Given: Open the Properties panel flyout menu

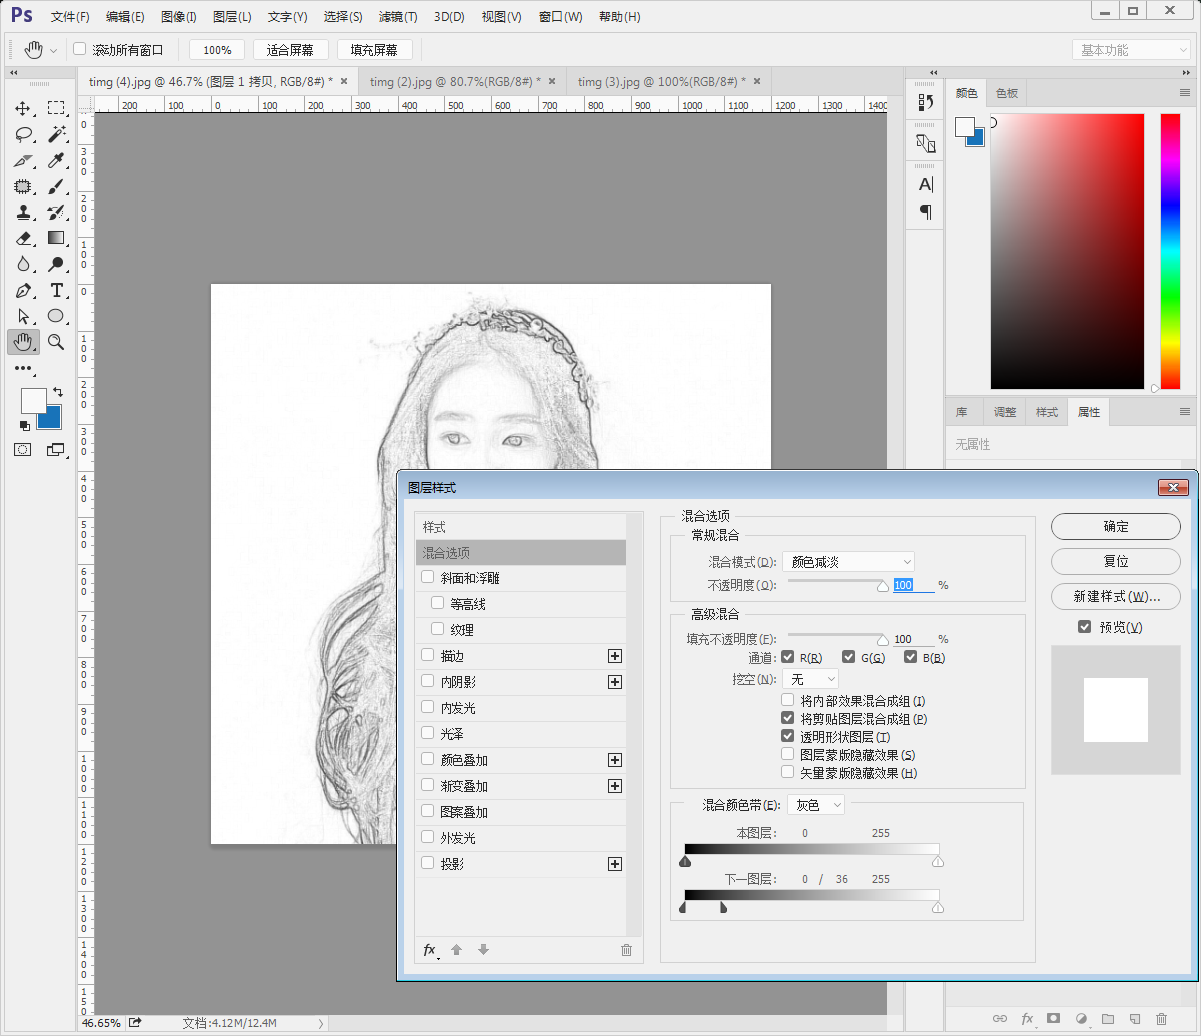Looking at the screenshot, I should (1185, 412).
